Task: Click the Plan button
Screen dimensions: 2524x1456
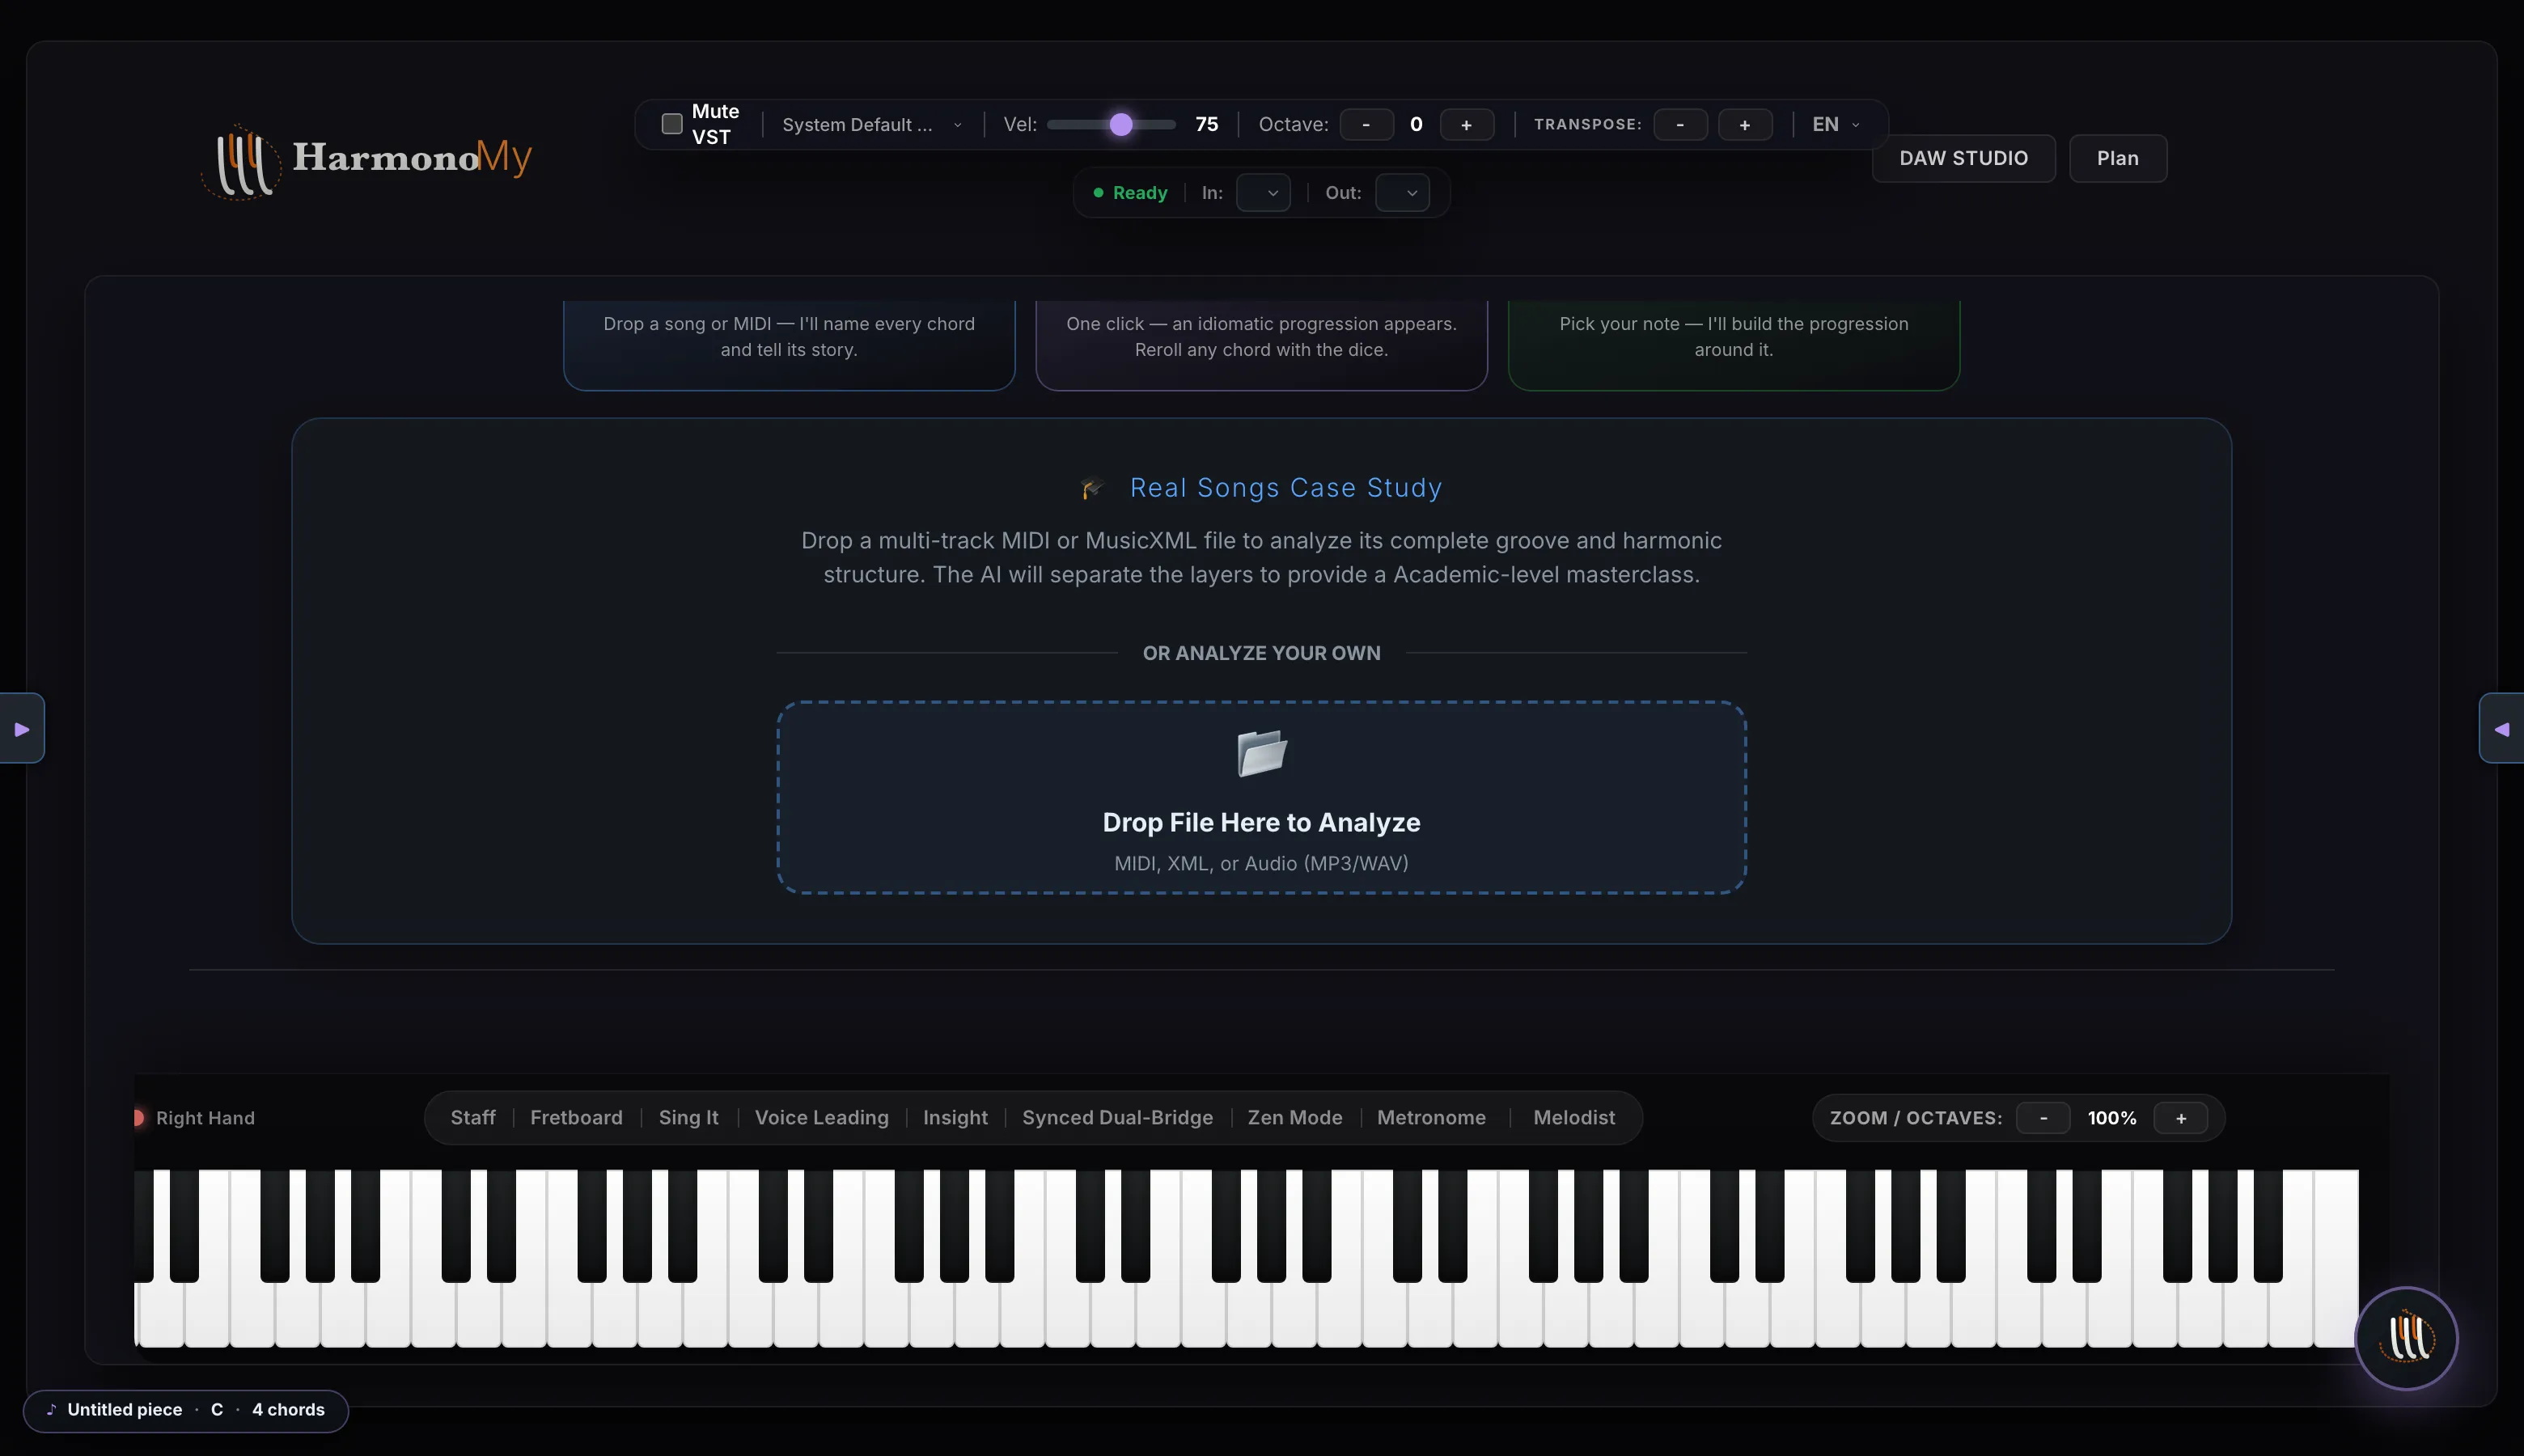Action: 2117,158
